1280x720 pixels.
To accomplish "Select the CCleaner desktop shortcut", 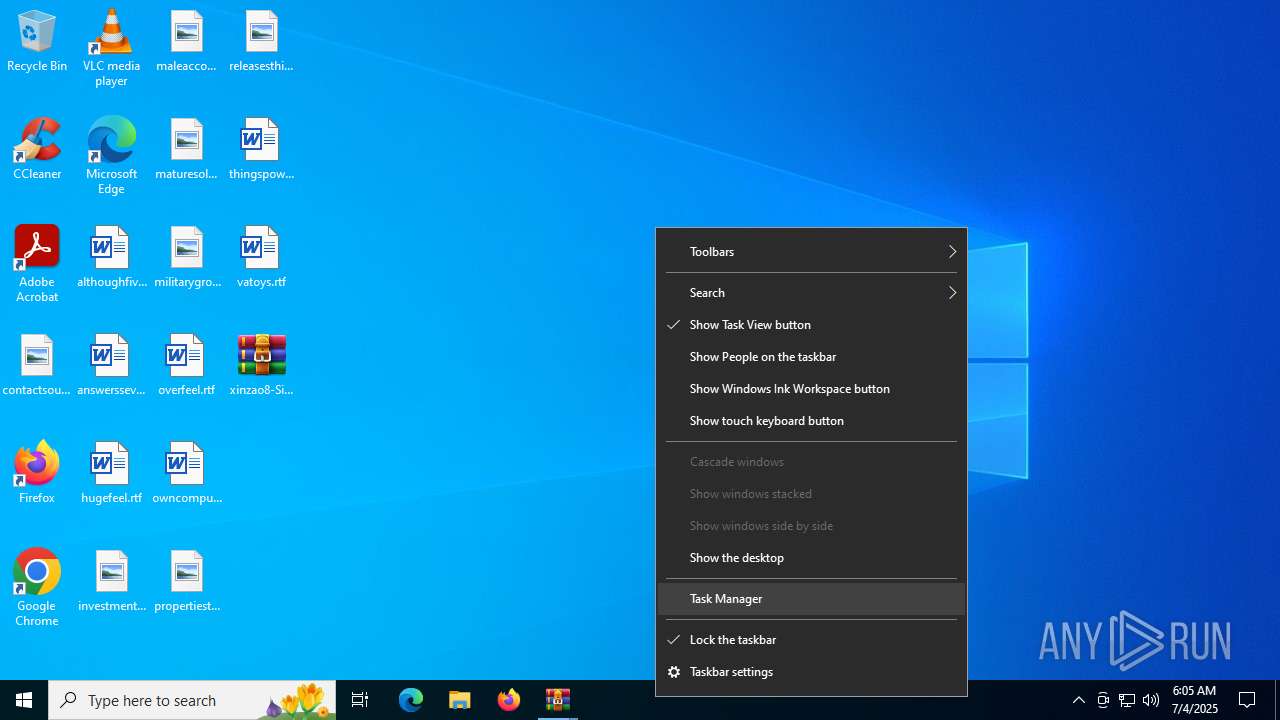I will [x=37, y=150].
